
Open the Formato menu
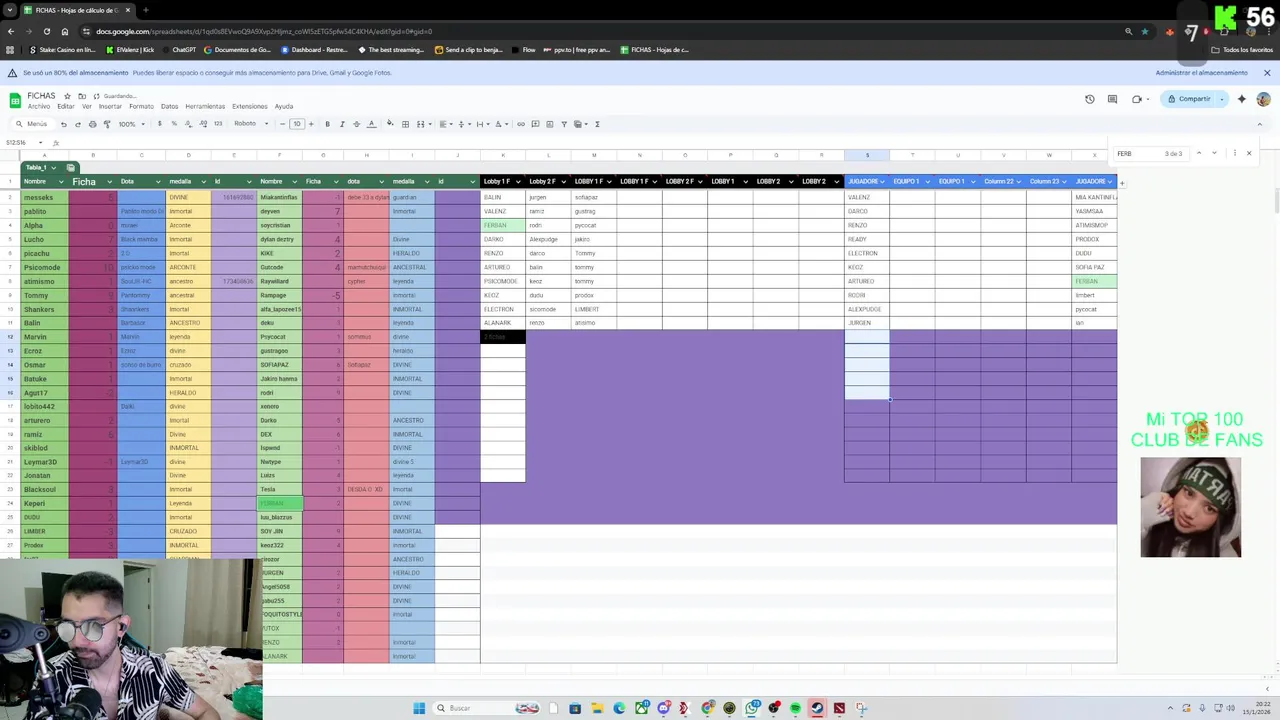(x=141, y=106)
